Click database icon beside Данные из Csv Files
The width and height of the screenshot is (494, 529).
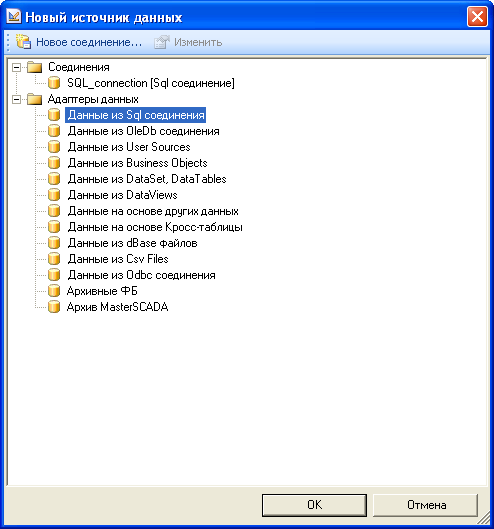[54, 259]
